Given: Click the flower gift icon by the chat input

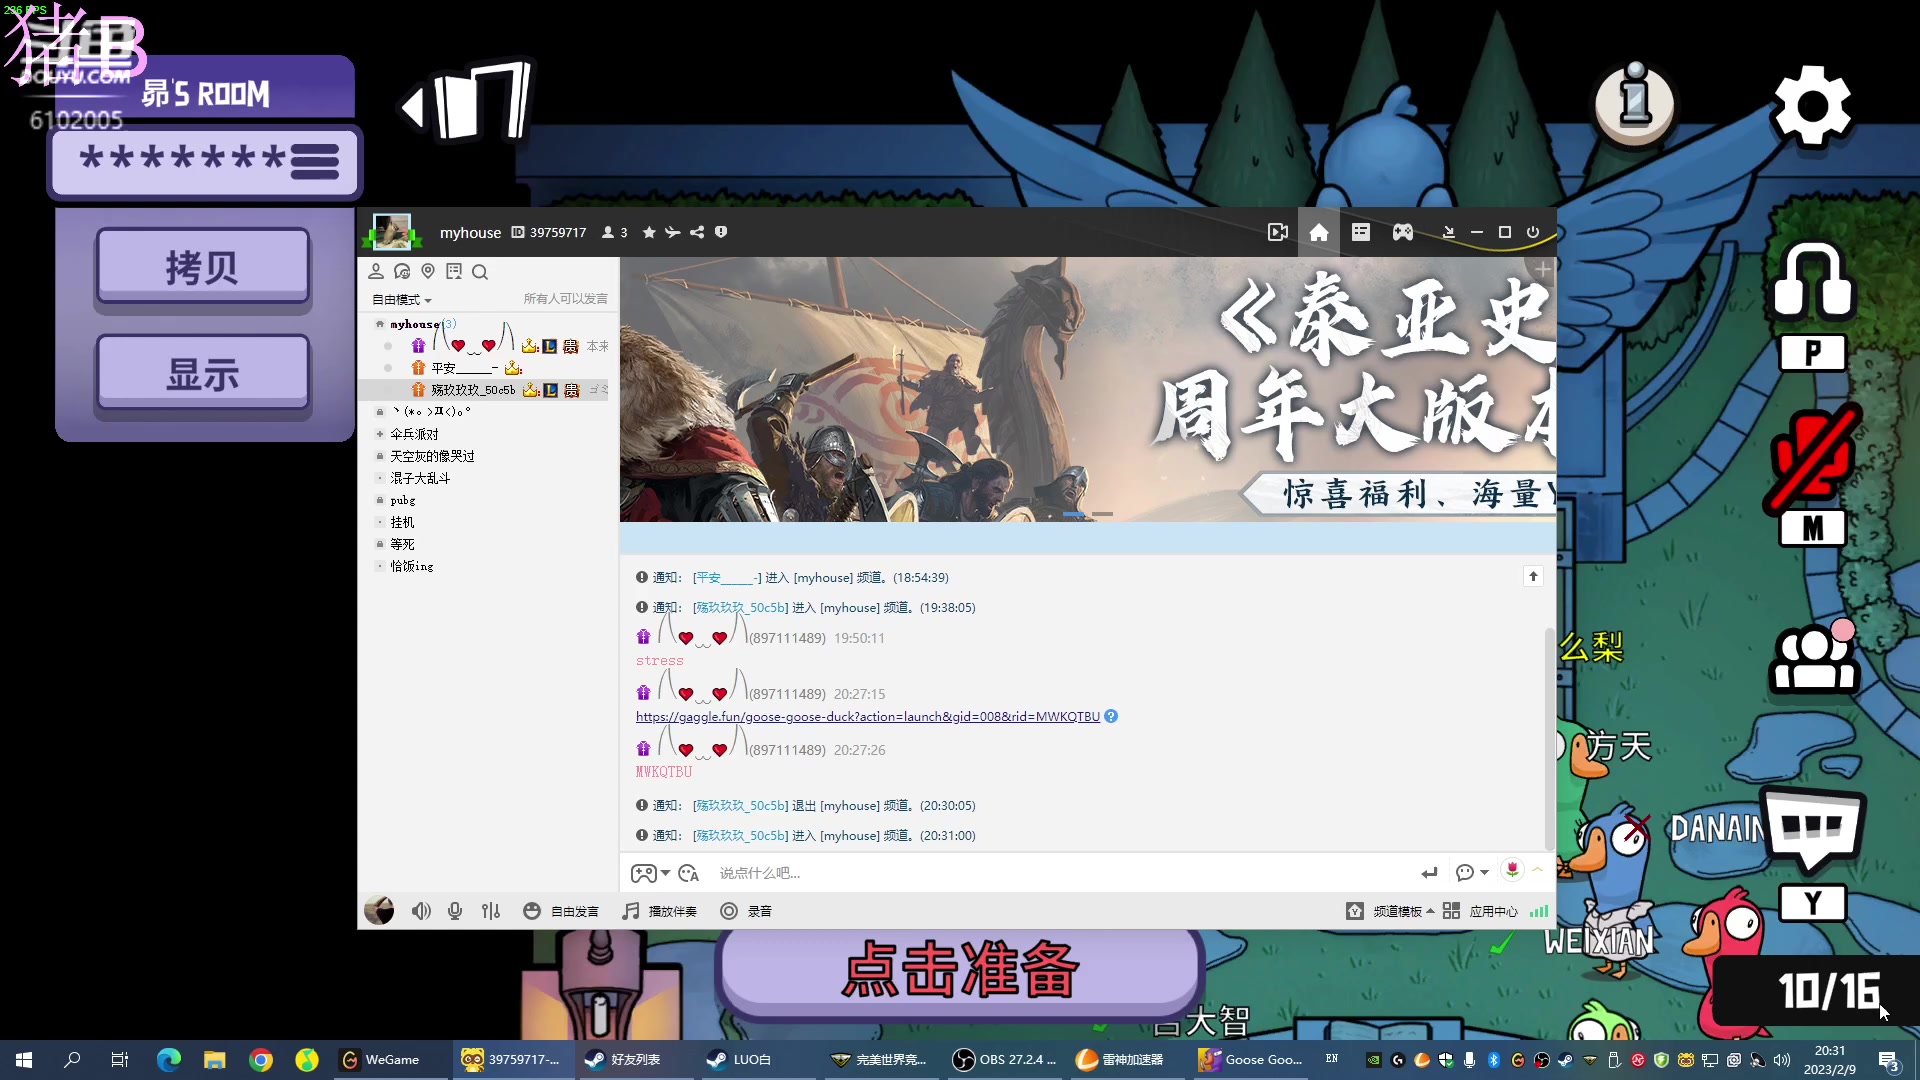Looking at the screenshot, I should click(x=1512, y=870).
